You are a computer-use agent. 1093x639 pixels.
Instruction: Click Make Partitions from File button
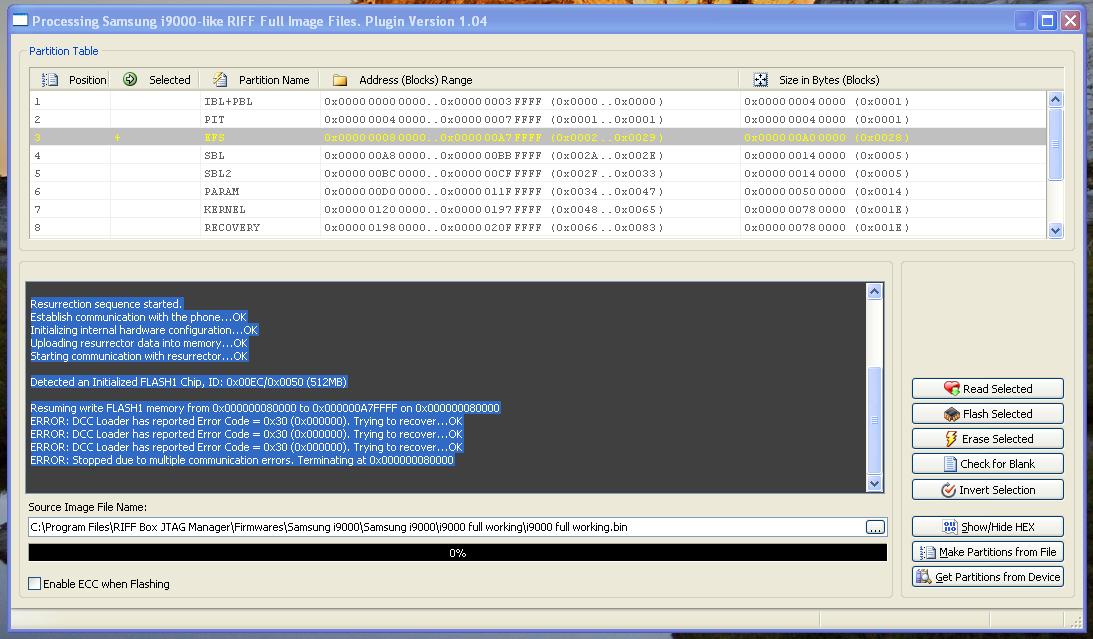pos(988,551)
